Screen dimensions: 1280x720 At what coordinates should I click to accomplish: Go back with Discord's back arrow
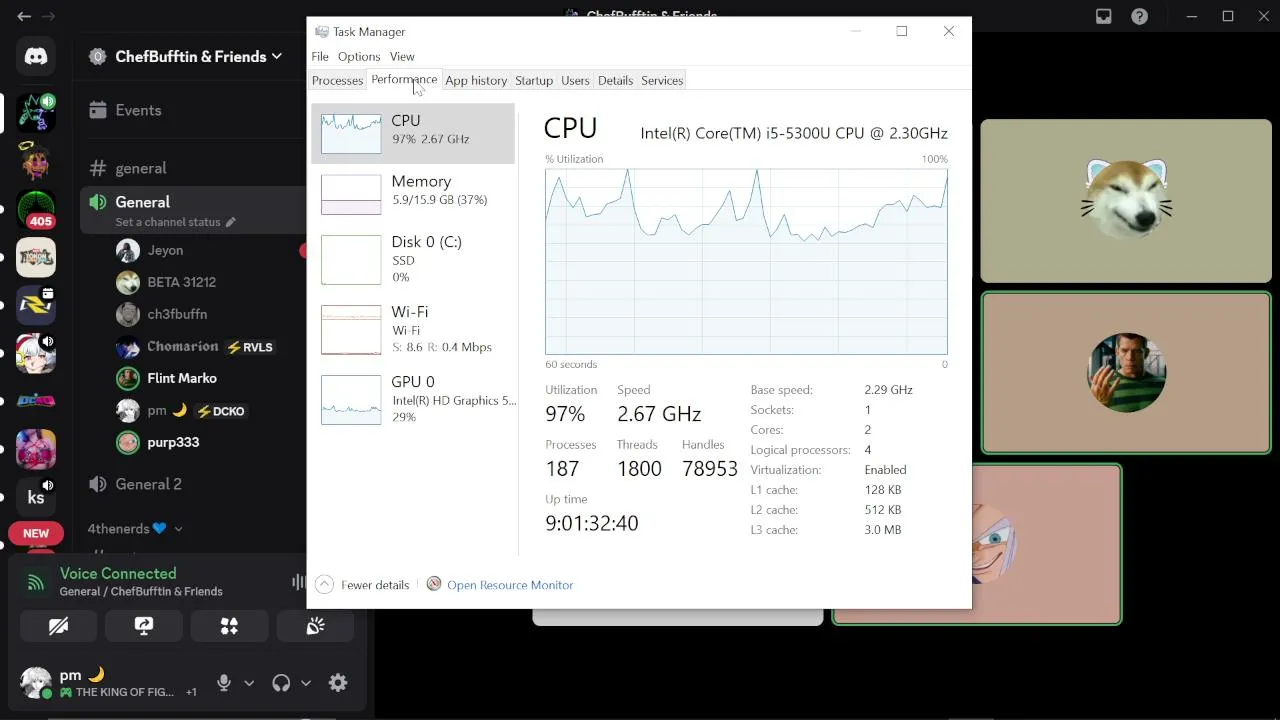point(24,16)
